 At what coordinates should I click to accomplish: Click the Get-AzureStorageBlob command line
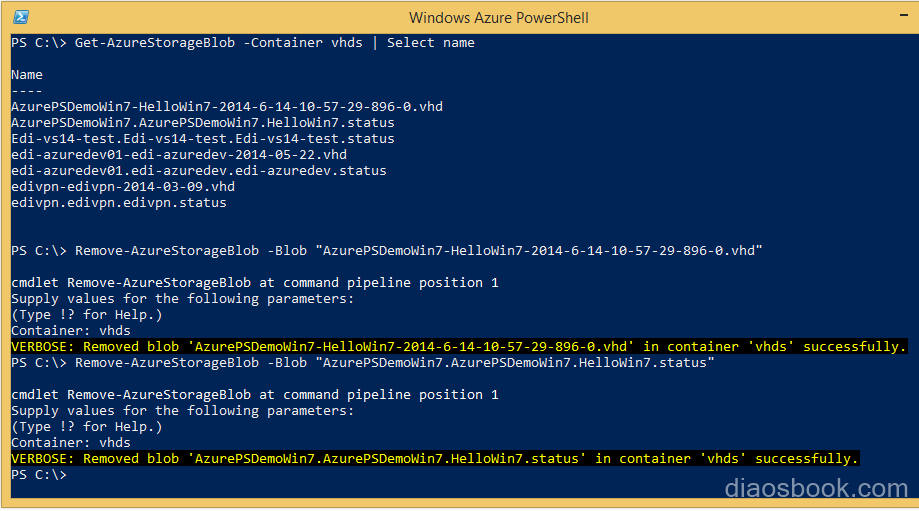click(x=243, y=43)
